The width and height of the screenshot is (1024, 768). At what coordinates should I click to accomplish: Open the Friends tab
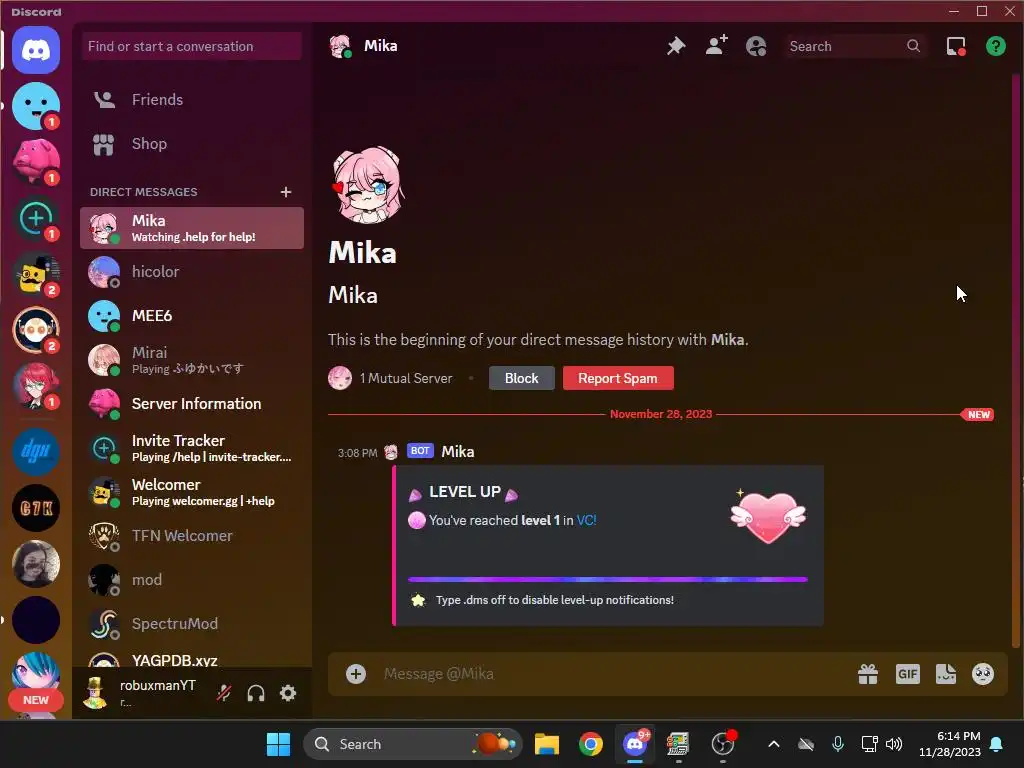[192, 100]
